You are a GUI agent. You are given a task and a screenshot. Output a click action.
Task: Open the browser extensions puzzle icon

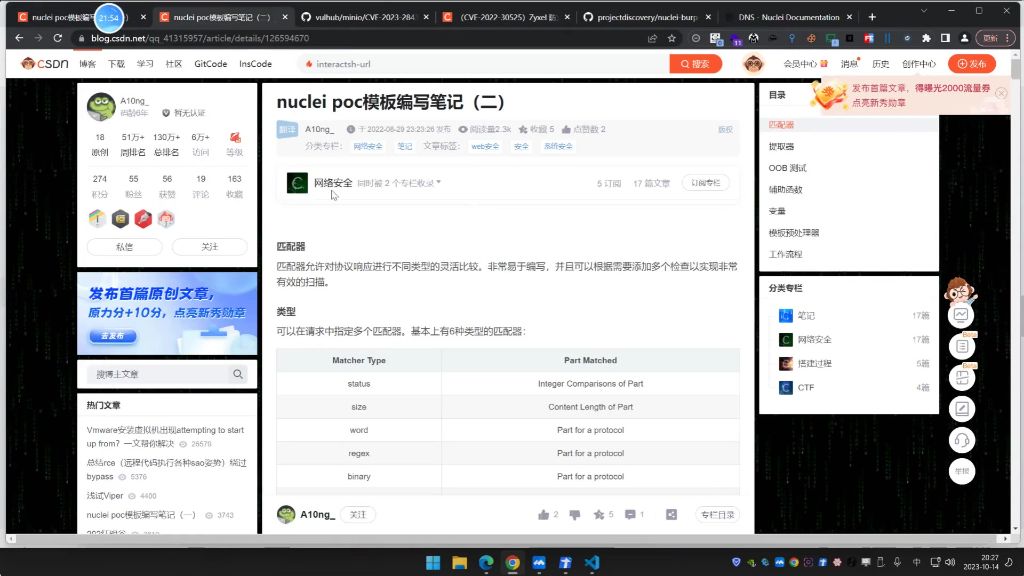click(x=926, y=38)
